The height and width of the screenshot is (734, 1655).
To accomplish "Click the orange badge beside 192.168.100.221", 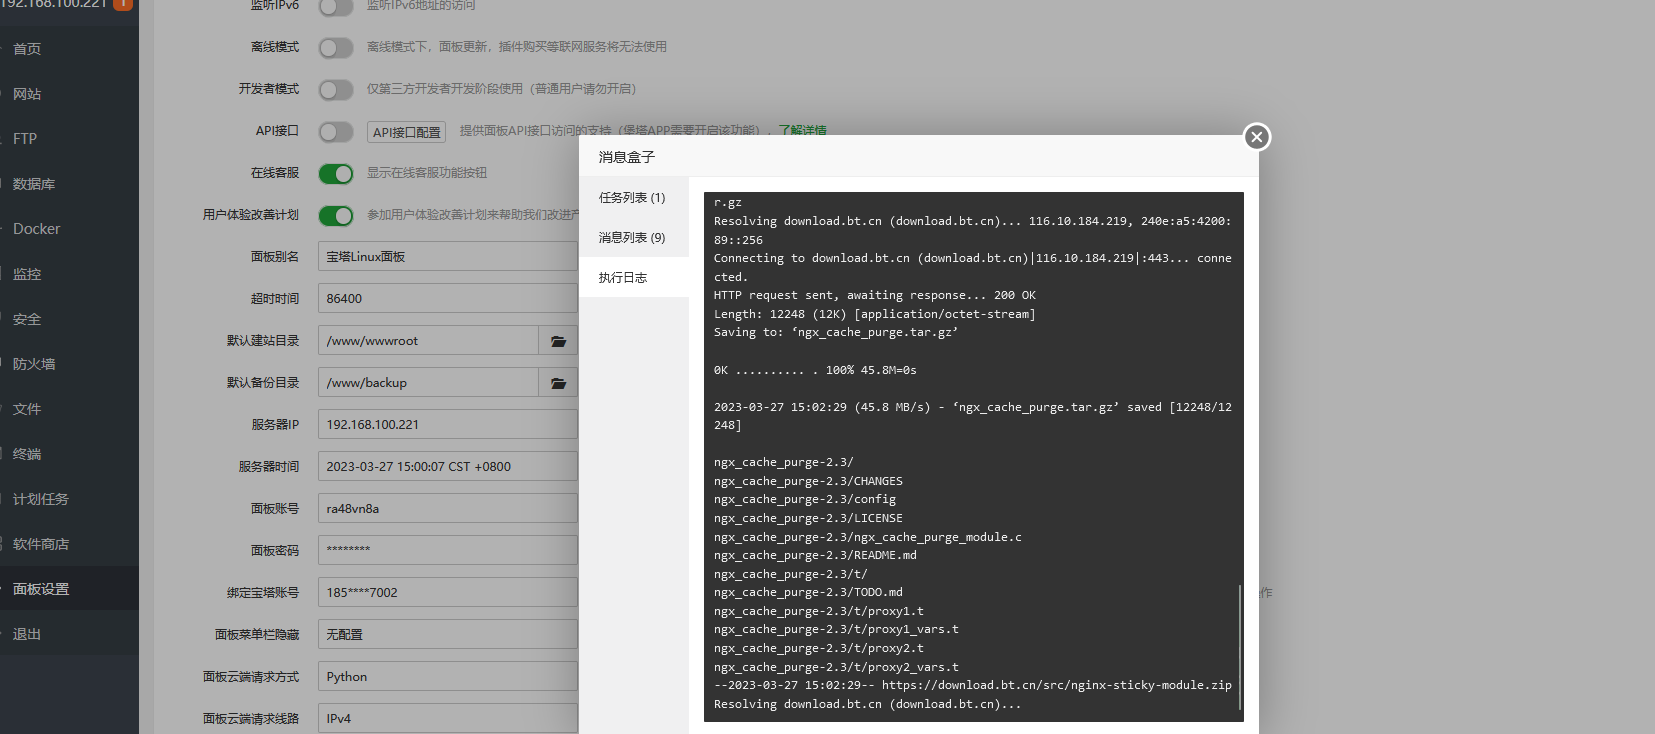I will pos(123,4).
